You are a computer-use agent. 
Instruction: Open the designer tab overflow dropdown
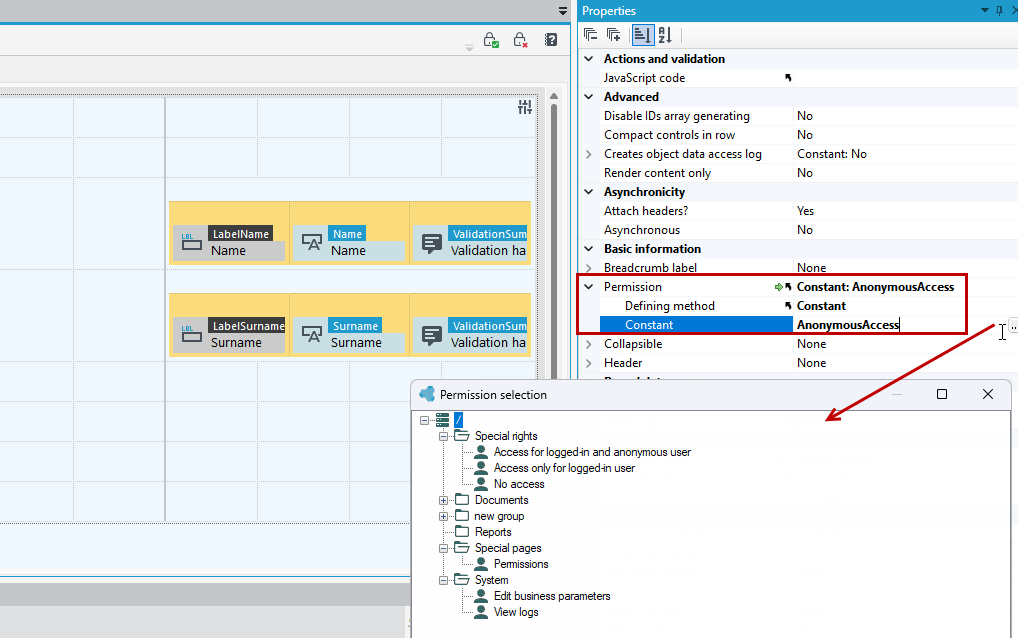tap(563, 11)
